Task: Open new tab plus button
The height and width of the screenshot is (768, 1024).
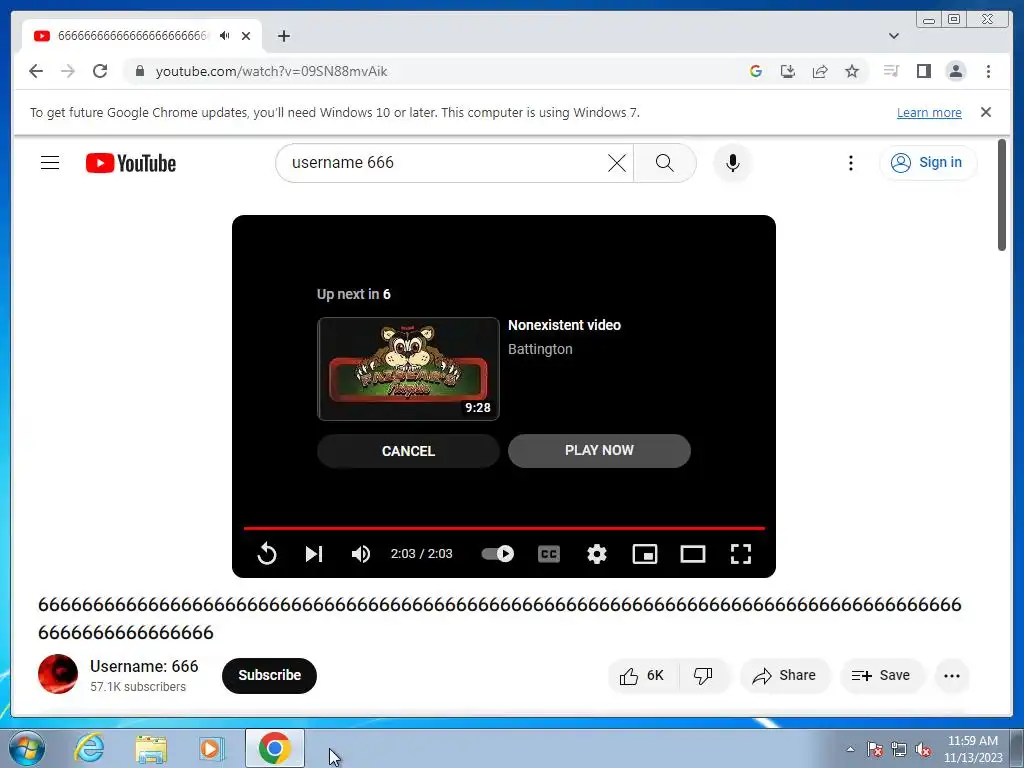Action: 283,36
